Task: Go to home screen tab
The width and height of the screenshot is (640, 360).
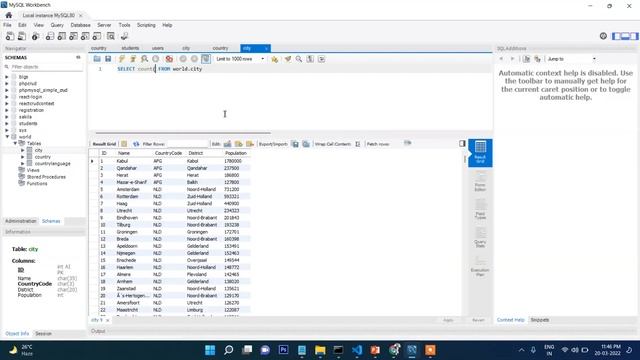Action: pos(9,15)
